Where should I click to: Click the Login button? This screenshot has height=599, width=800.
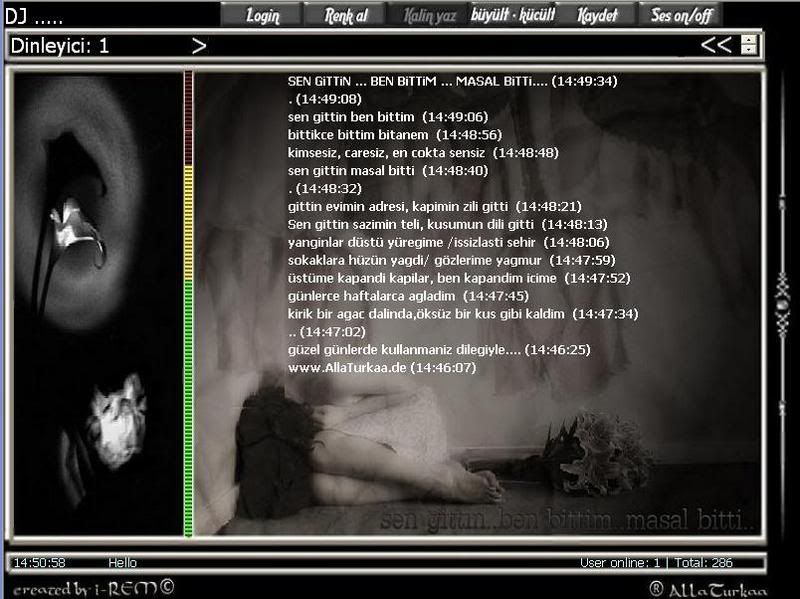coord(263,15)
